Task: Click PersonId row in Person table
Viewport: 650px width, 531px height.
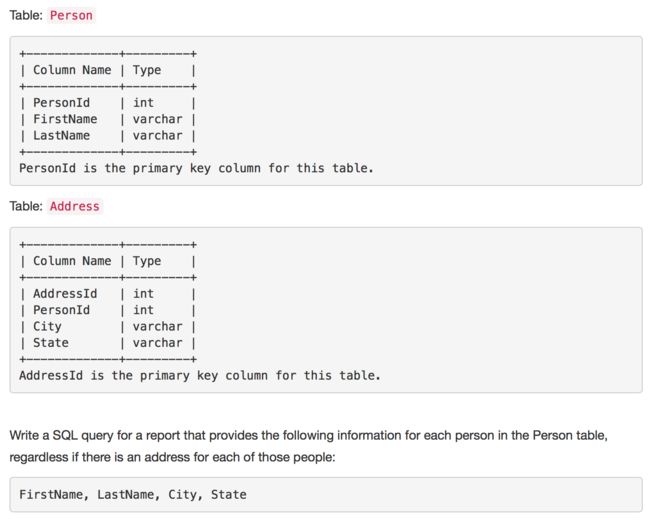Action: [x=108, y=103]
